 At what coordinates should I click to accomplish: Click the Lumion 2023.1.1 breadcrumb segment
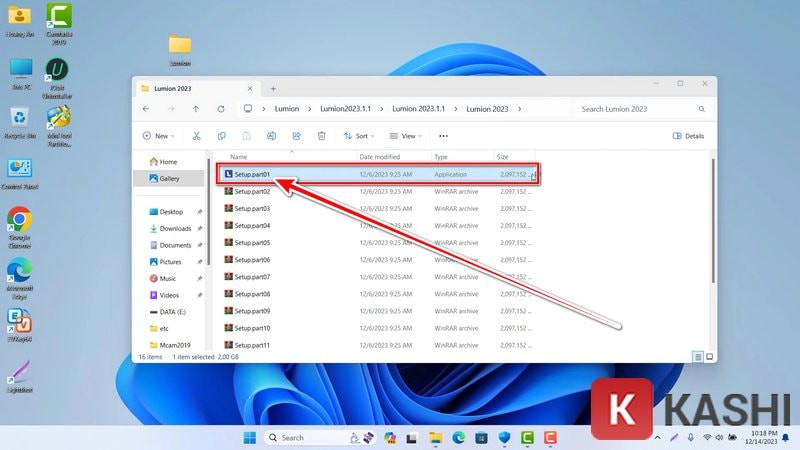tap(418, 109)
